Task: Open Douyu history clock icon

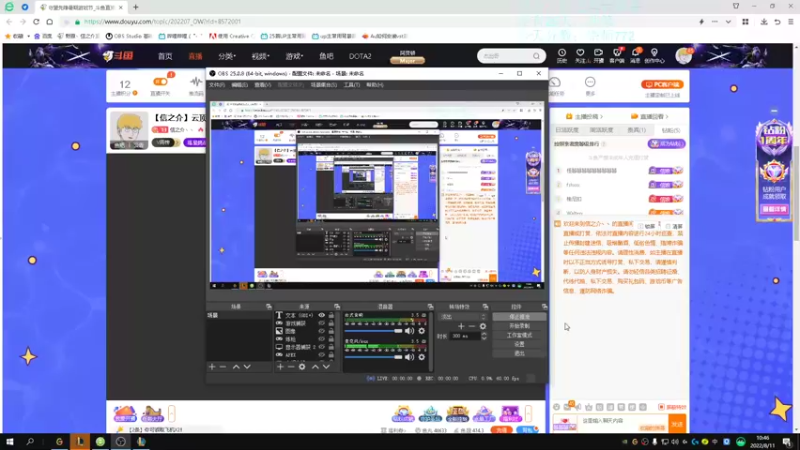Action: click(562, 55)
